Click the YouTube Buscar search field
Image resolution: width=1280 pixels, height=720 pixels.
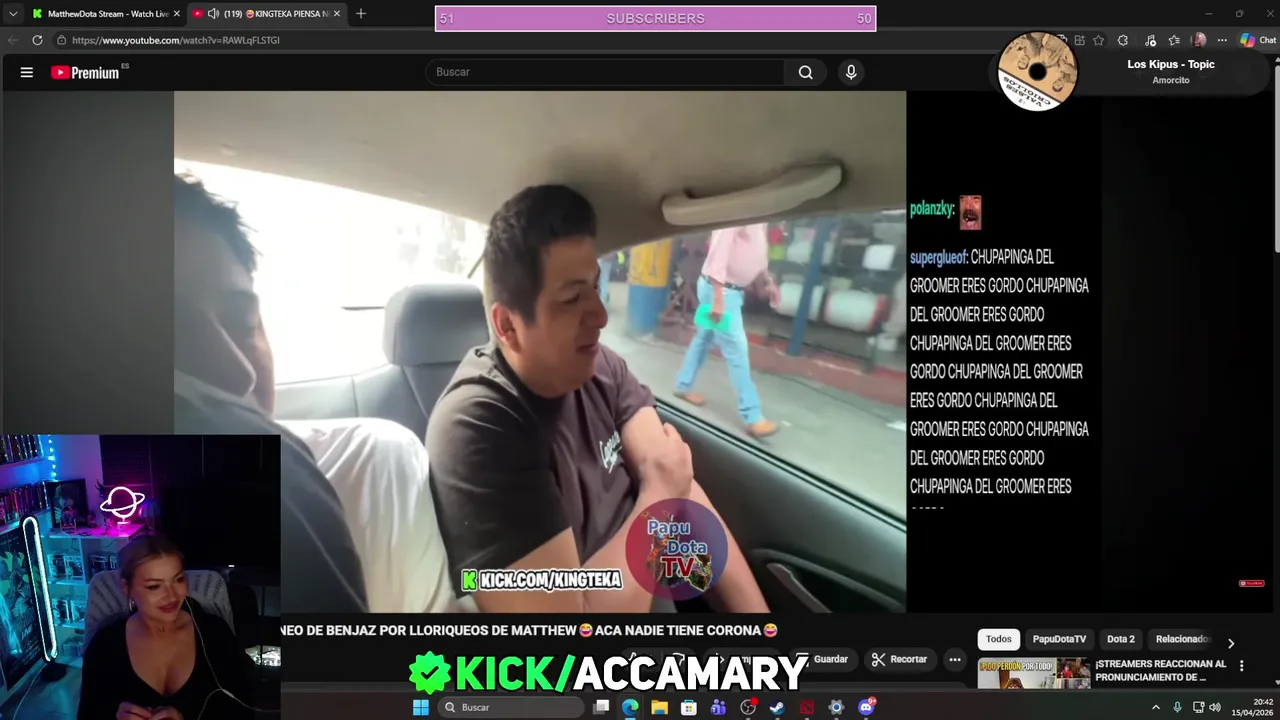point(605,72)
